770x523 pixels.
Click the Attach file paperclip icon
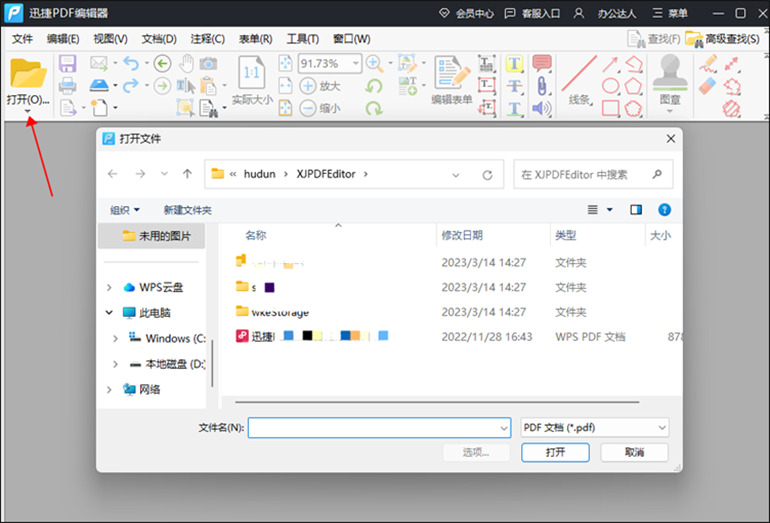click(x=542, y=86)
